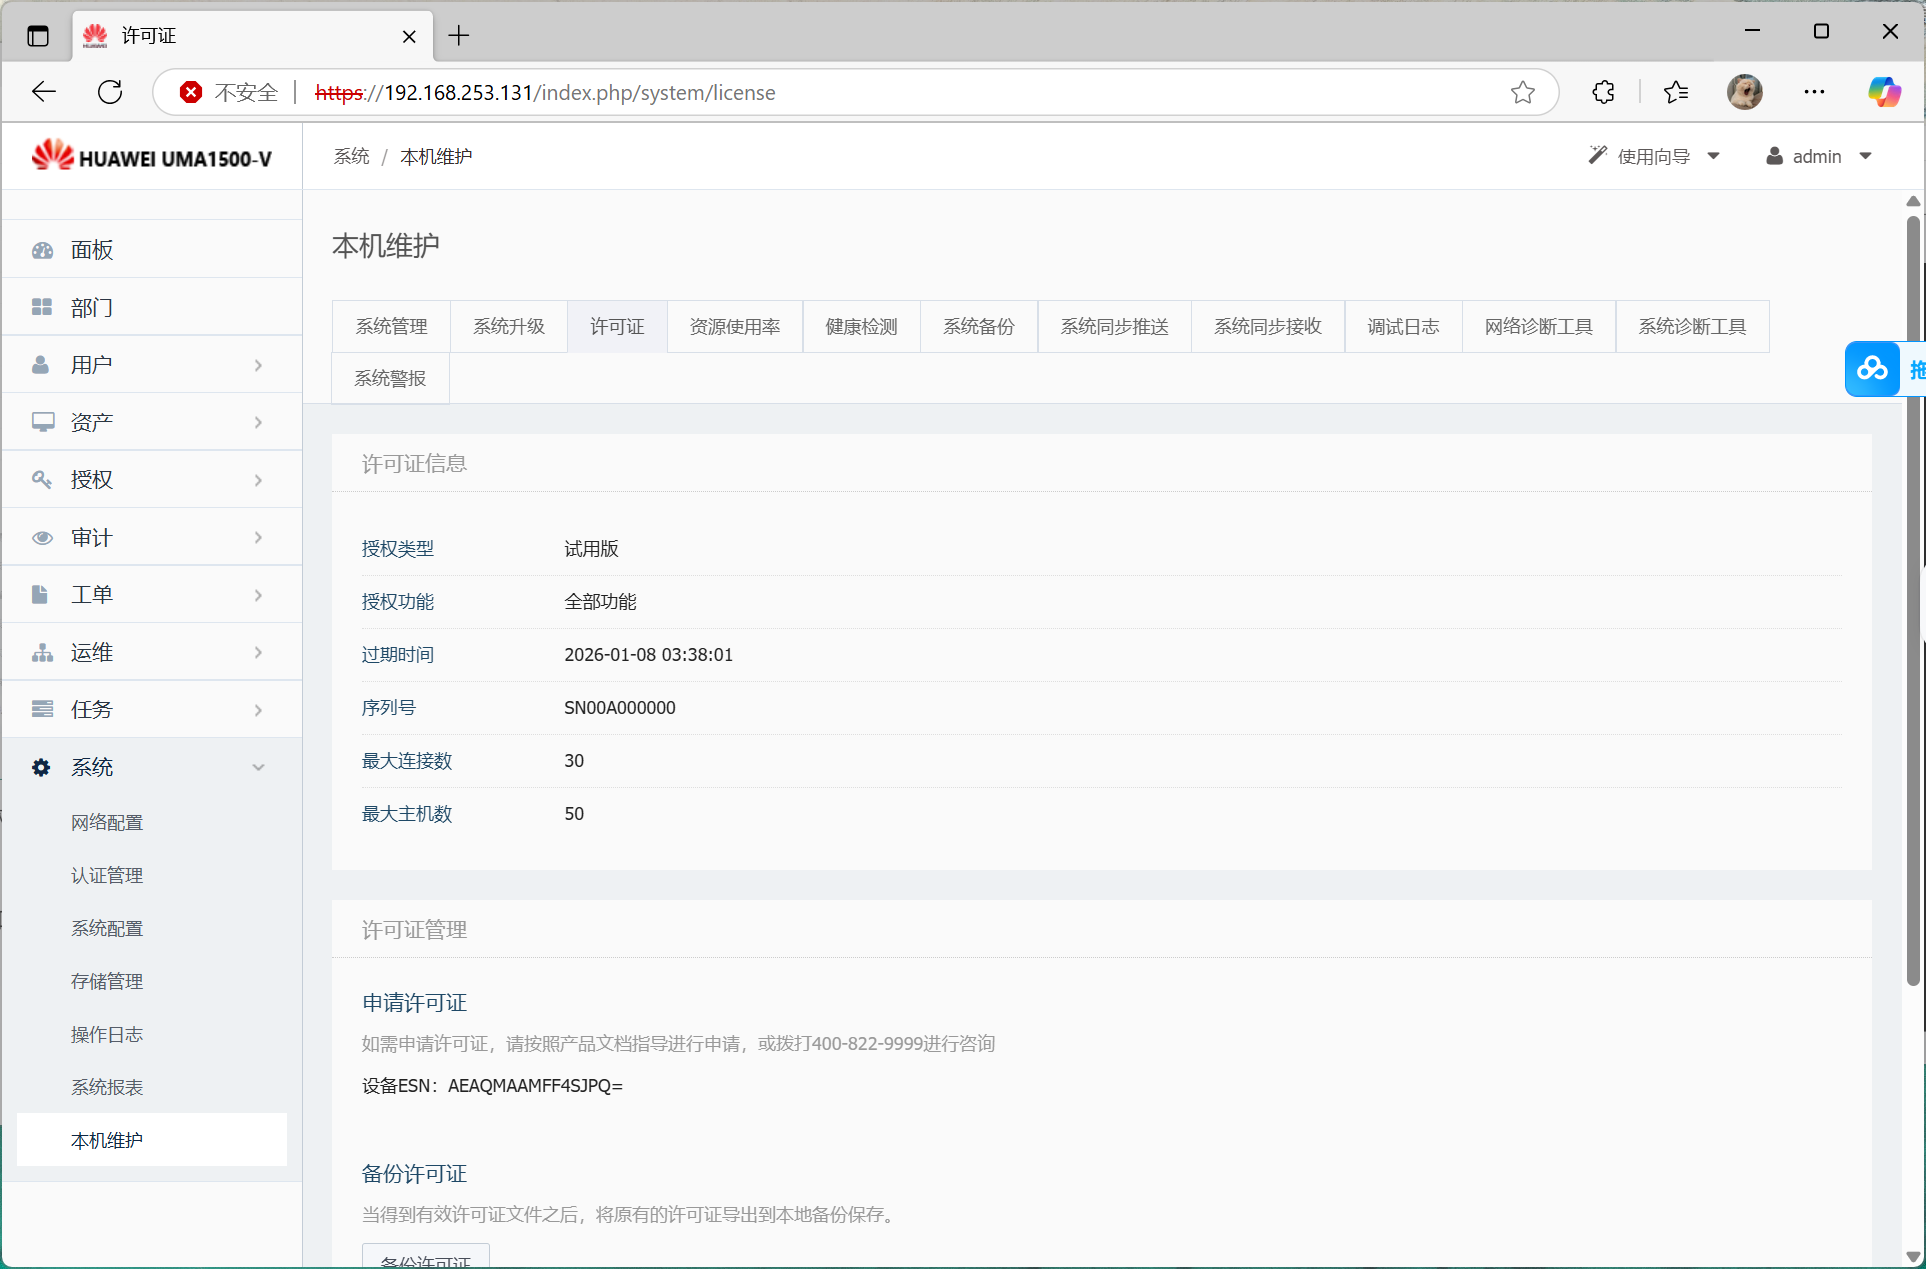Screen dimensions: 1926x1269
Task: Click the 系统 breadcrumb link
Action: [351, 156]
